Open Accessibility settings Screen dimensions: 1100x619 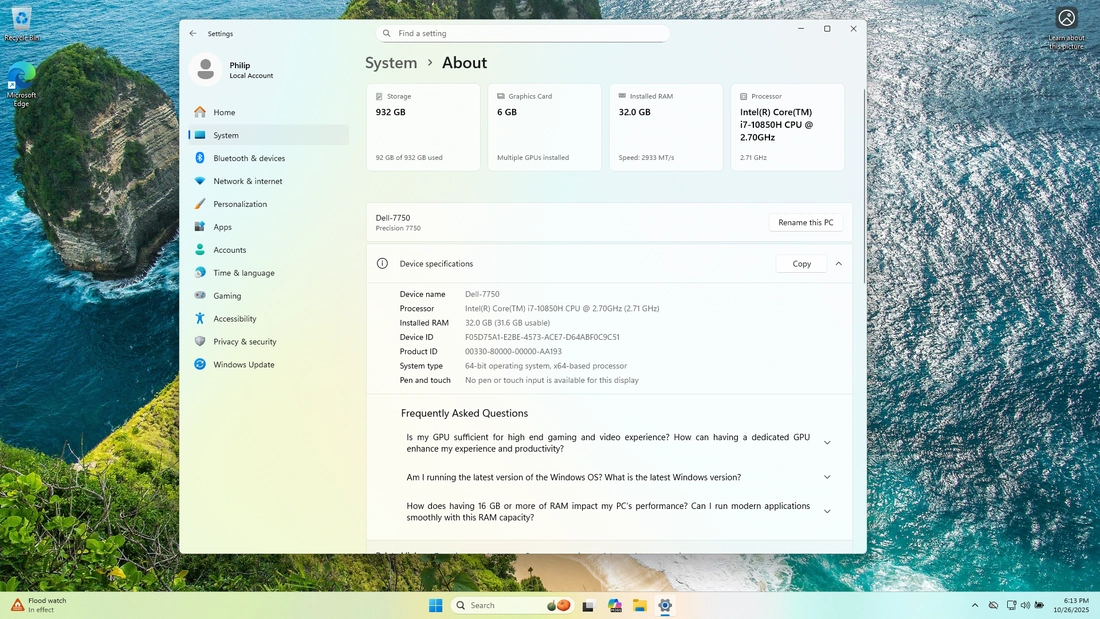(234, 319)
